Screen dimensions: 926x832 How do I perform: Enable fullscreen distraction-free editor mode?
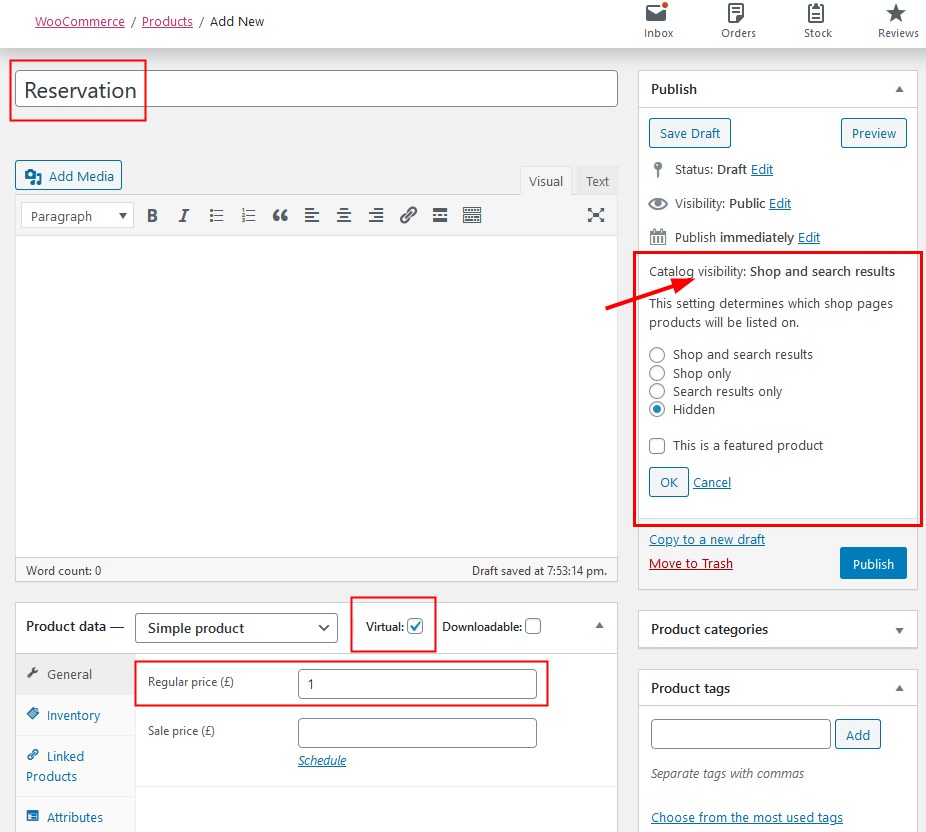(x=596, y=215)
